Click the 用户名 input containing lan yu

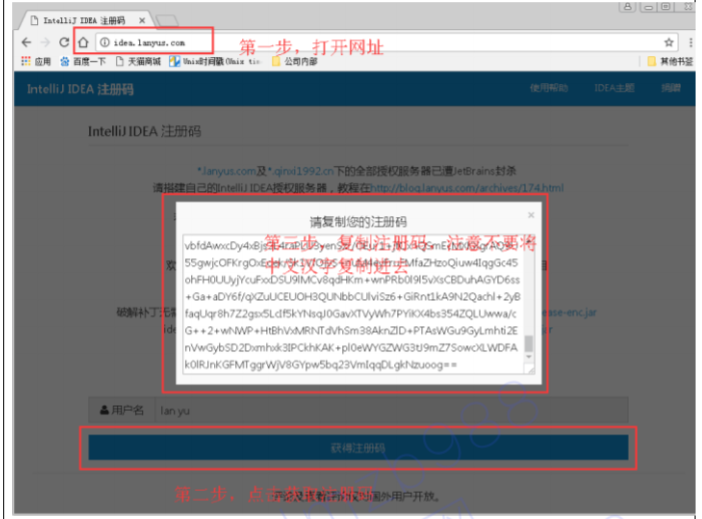point(391,410)
